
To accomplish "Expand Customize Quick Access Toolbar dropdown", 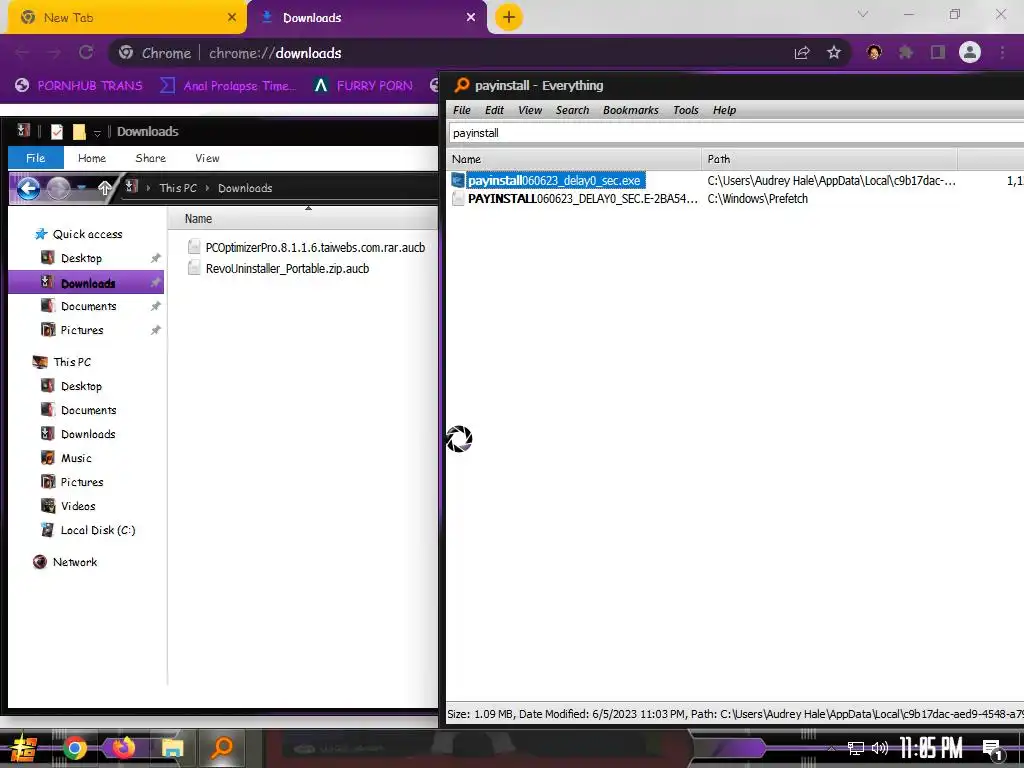I will click(97, 133).
